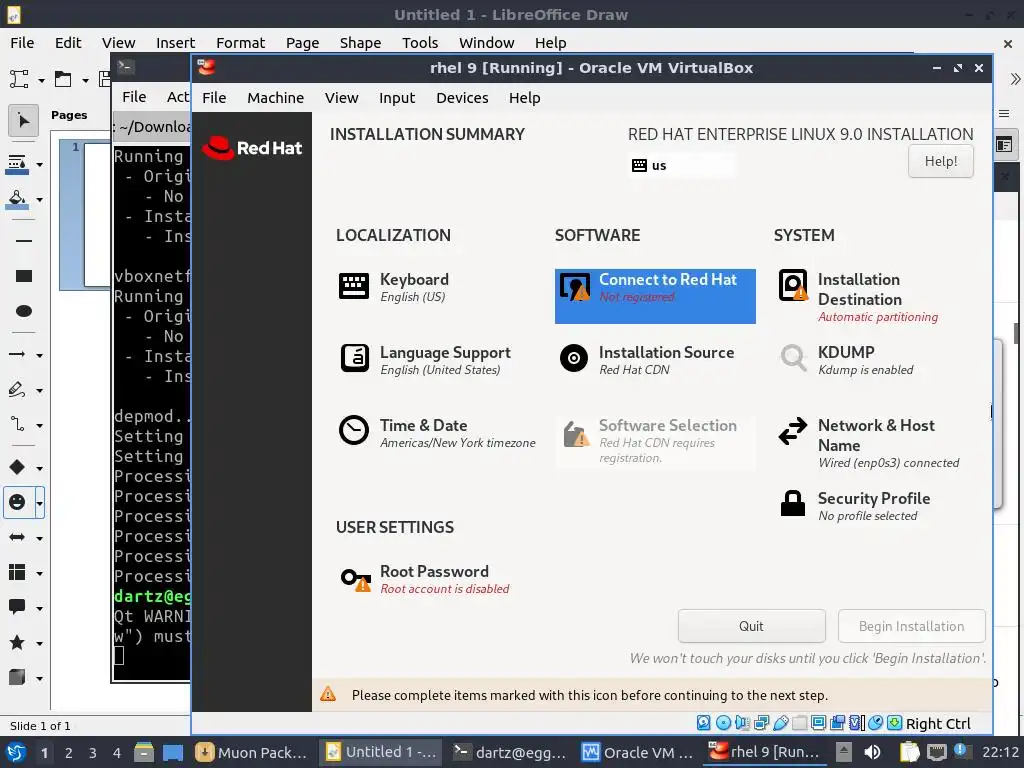The image size is (1024, 768).
Task: Click the Help! button in installer
Action: tap(940, 161)
